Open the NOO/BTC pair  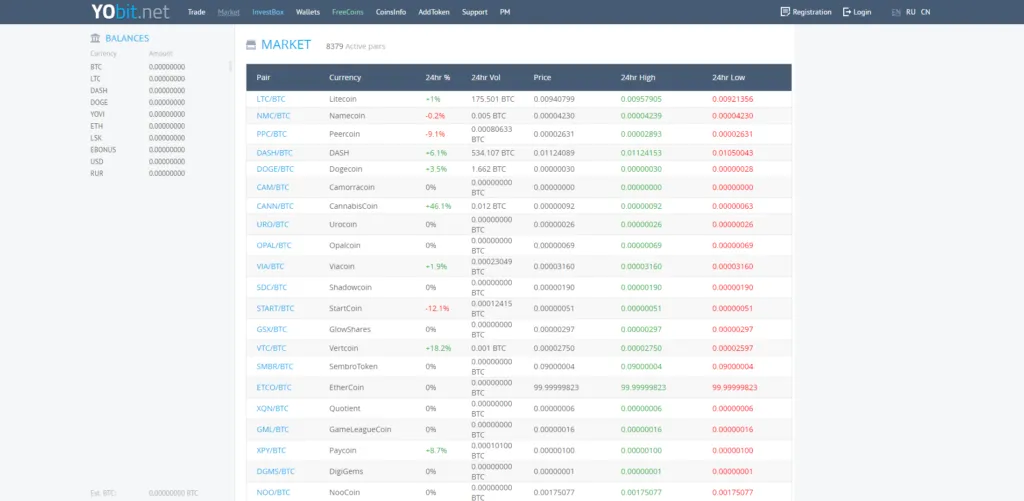point(273,492)
